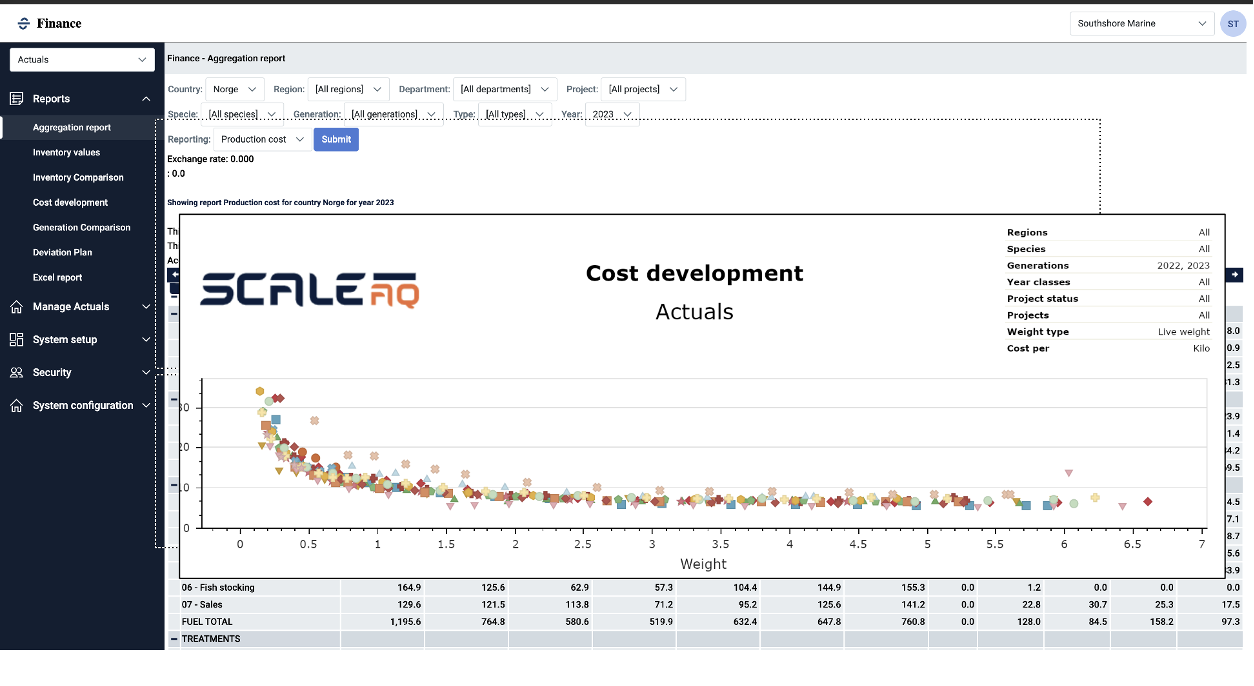Click the right arrow table scroll button
Image resolution: width=1254 pixels, height=686 pixels.
pos(1236,275)
